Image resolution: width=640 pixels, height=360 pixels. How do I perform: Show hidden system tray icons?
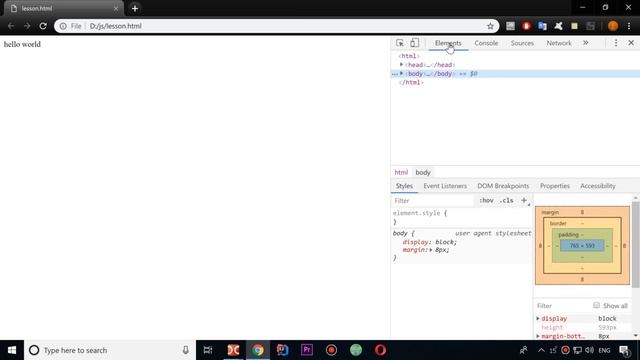pos(541,350)
